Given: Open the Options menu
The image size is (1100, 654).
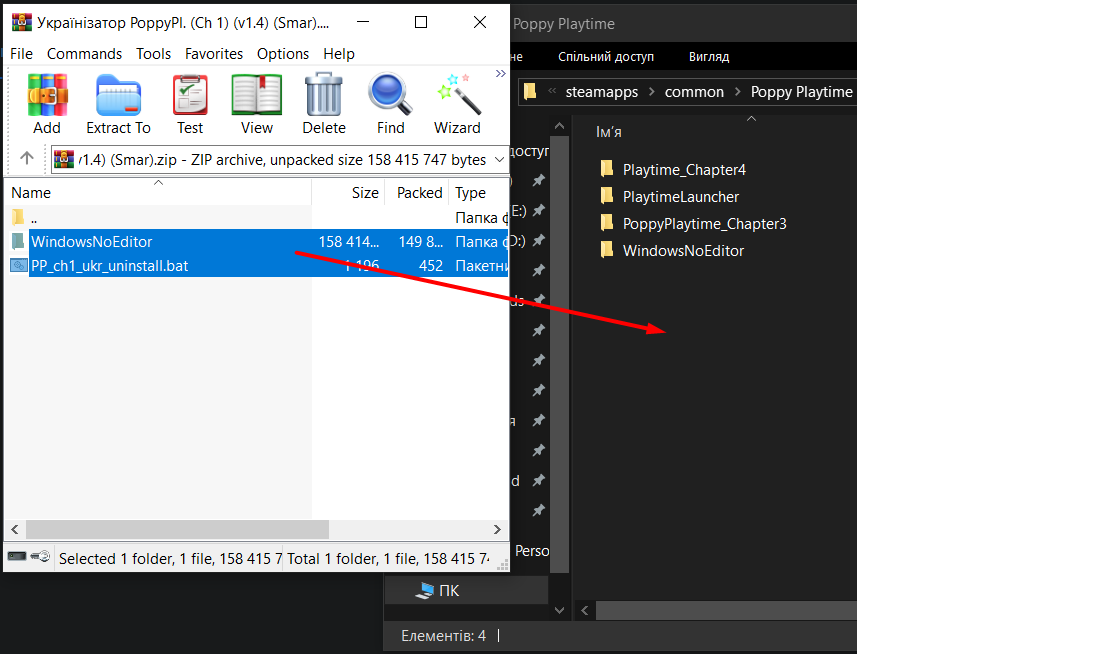Looking at the screenshot, I should (x=283, y=54).
